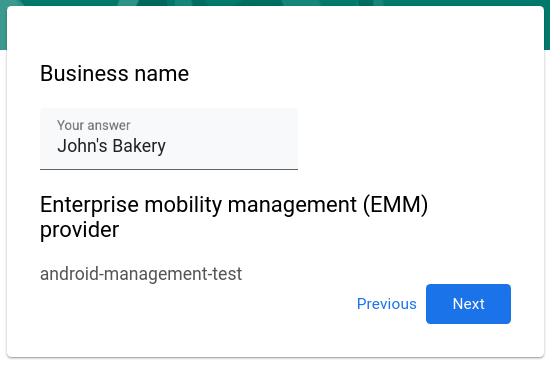Click the word "Business" in the title
The image size is (550, 365).
coord(85,74)
